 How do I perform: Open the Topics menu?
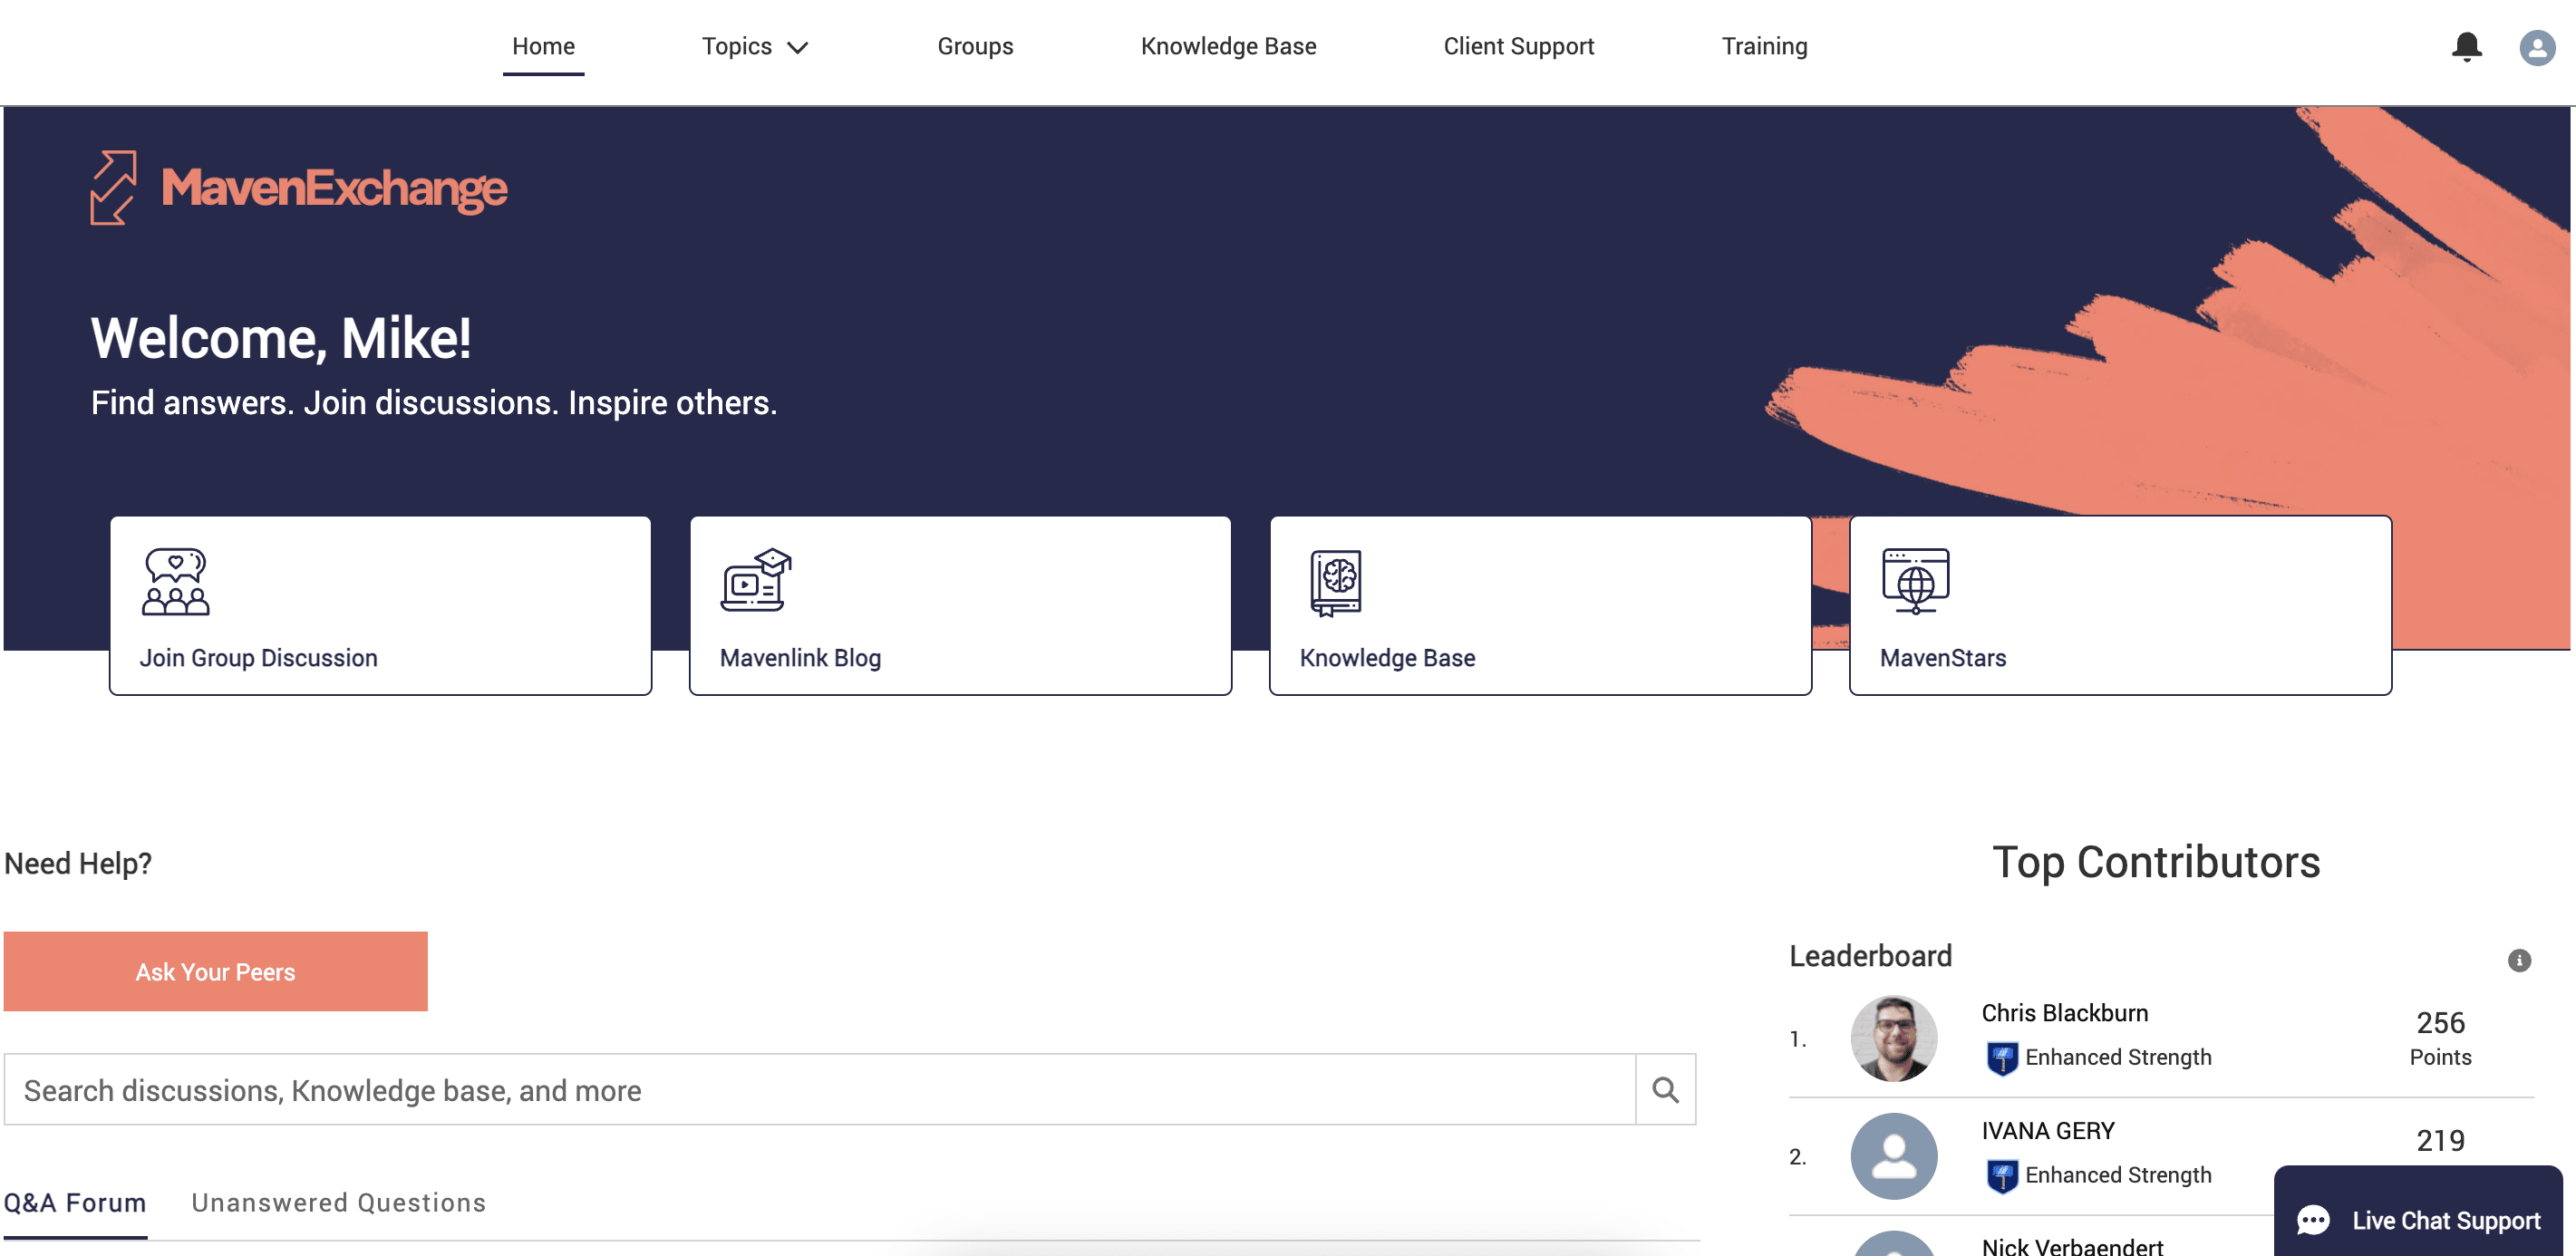(x=755, y=47)
